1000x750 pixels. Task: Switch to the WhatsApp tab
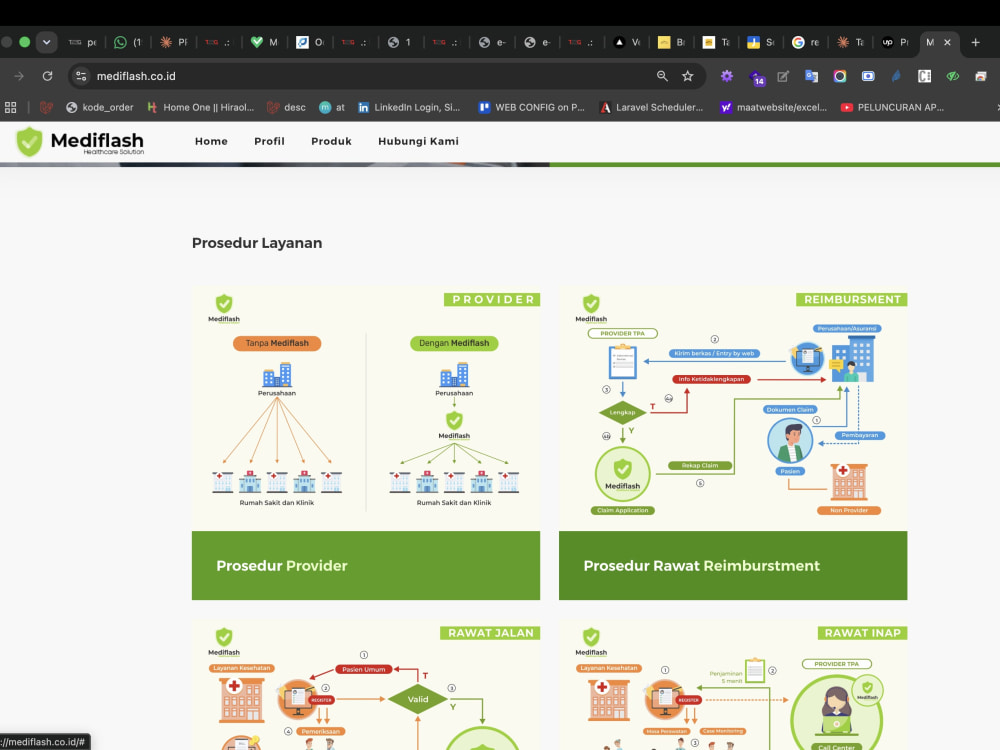coord(128,42)
